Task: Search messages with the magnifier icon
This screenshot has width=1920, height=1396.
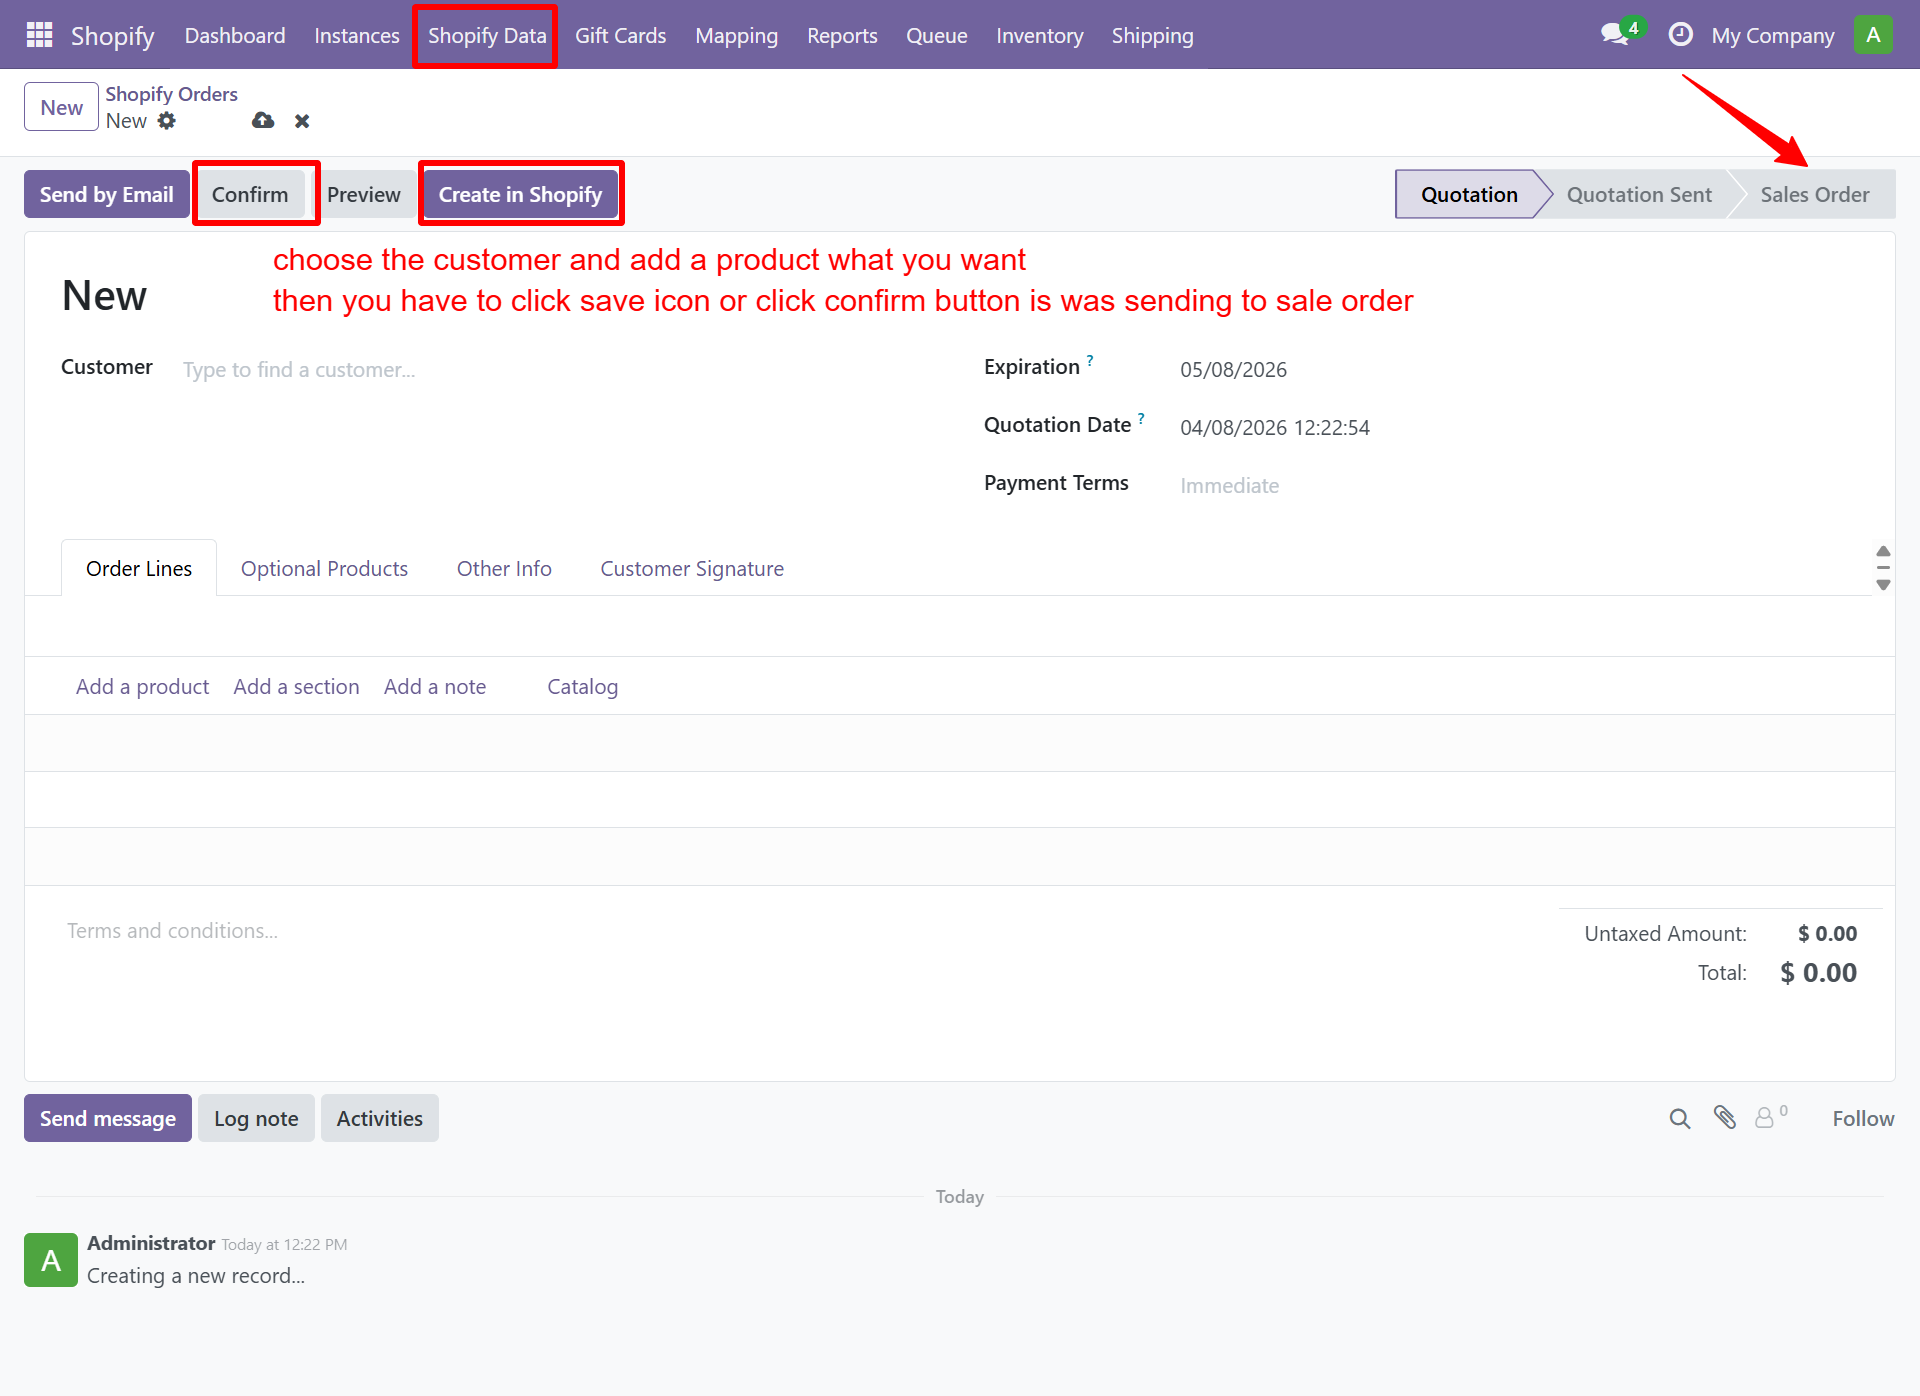Action: (x=1679, y=1118)
